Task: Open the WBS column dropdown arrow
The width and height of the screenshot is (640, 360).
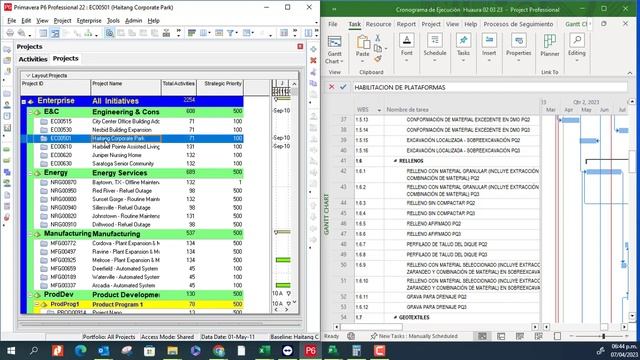Action: 379,110
